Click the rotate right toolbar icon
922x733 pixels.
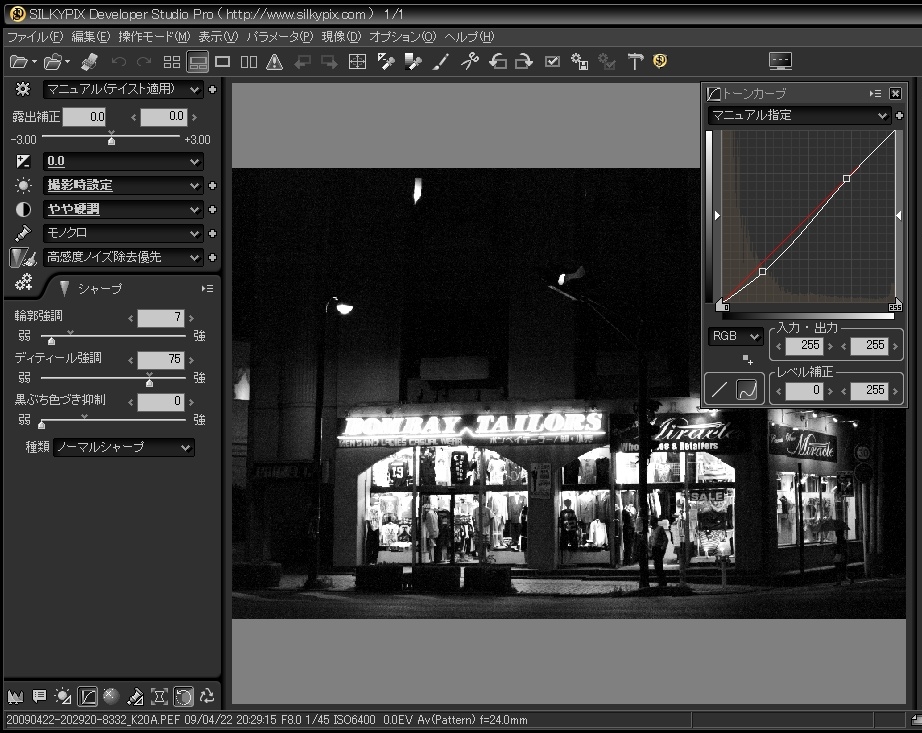523,62
